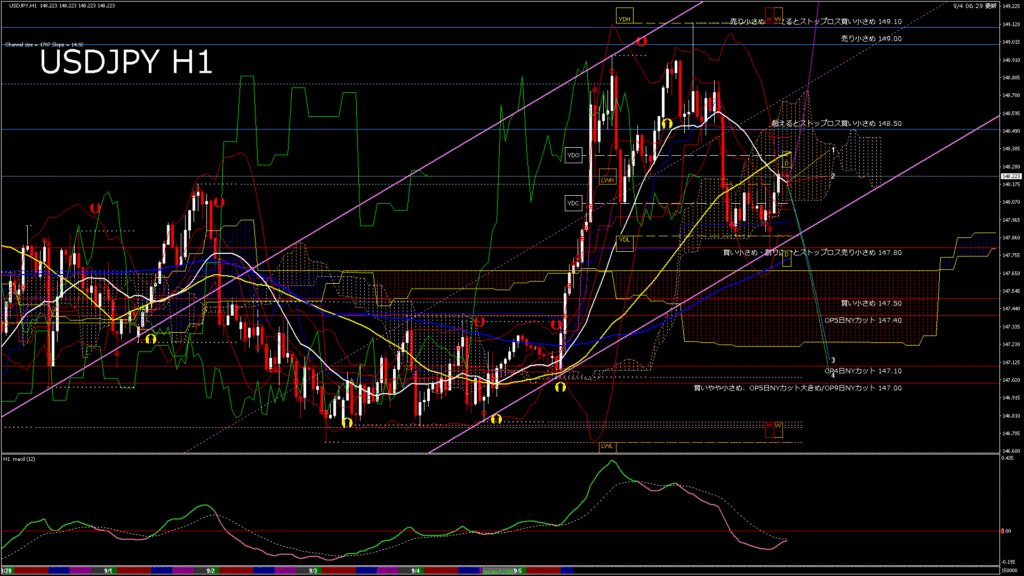
Task: Click the YDL label box
Action: [624, 240]
